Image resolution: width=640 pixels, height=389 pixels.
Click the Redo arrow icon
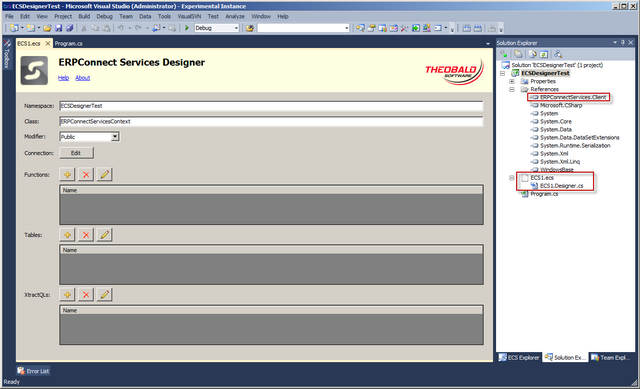(x=138, y=28)
